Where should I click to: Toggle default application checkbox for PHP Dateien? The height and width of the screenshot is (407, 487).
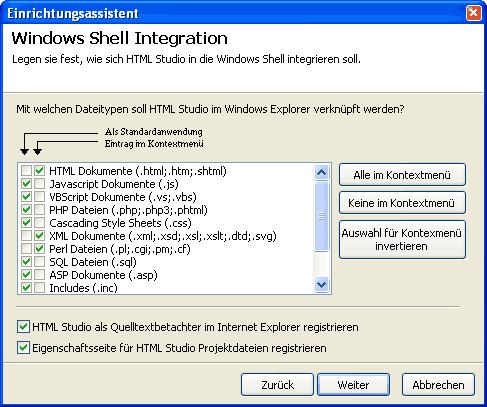26,210
